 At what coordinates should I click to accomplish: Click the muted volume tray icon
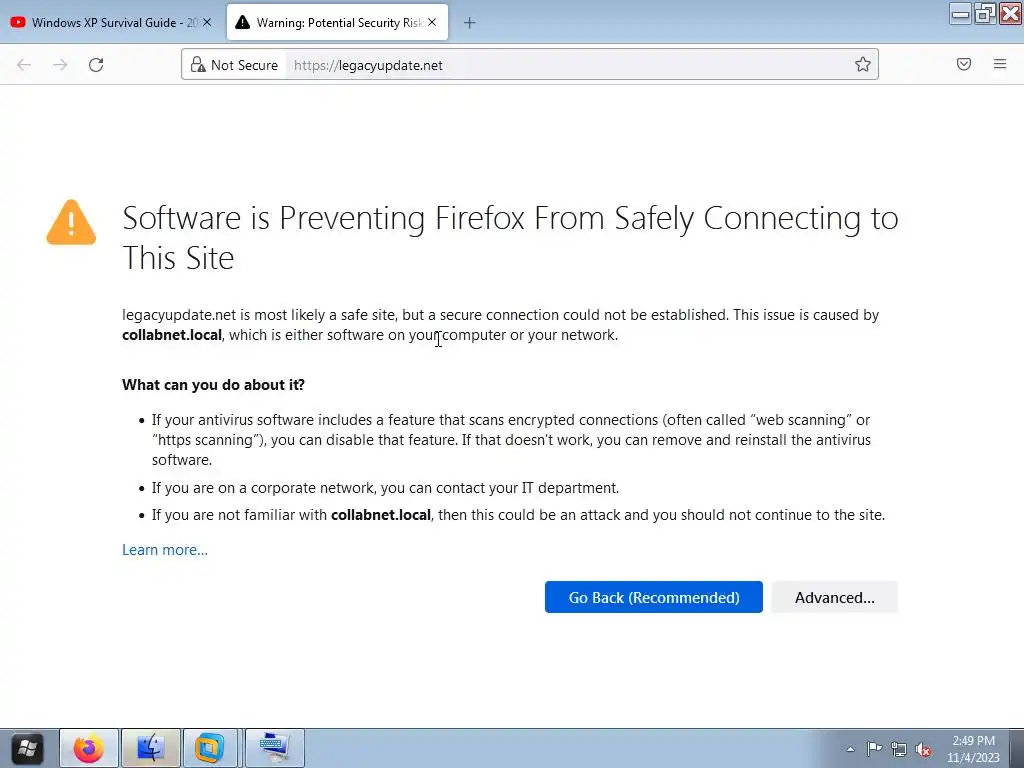coord(923,750)
